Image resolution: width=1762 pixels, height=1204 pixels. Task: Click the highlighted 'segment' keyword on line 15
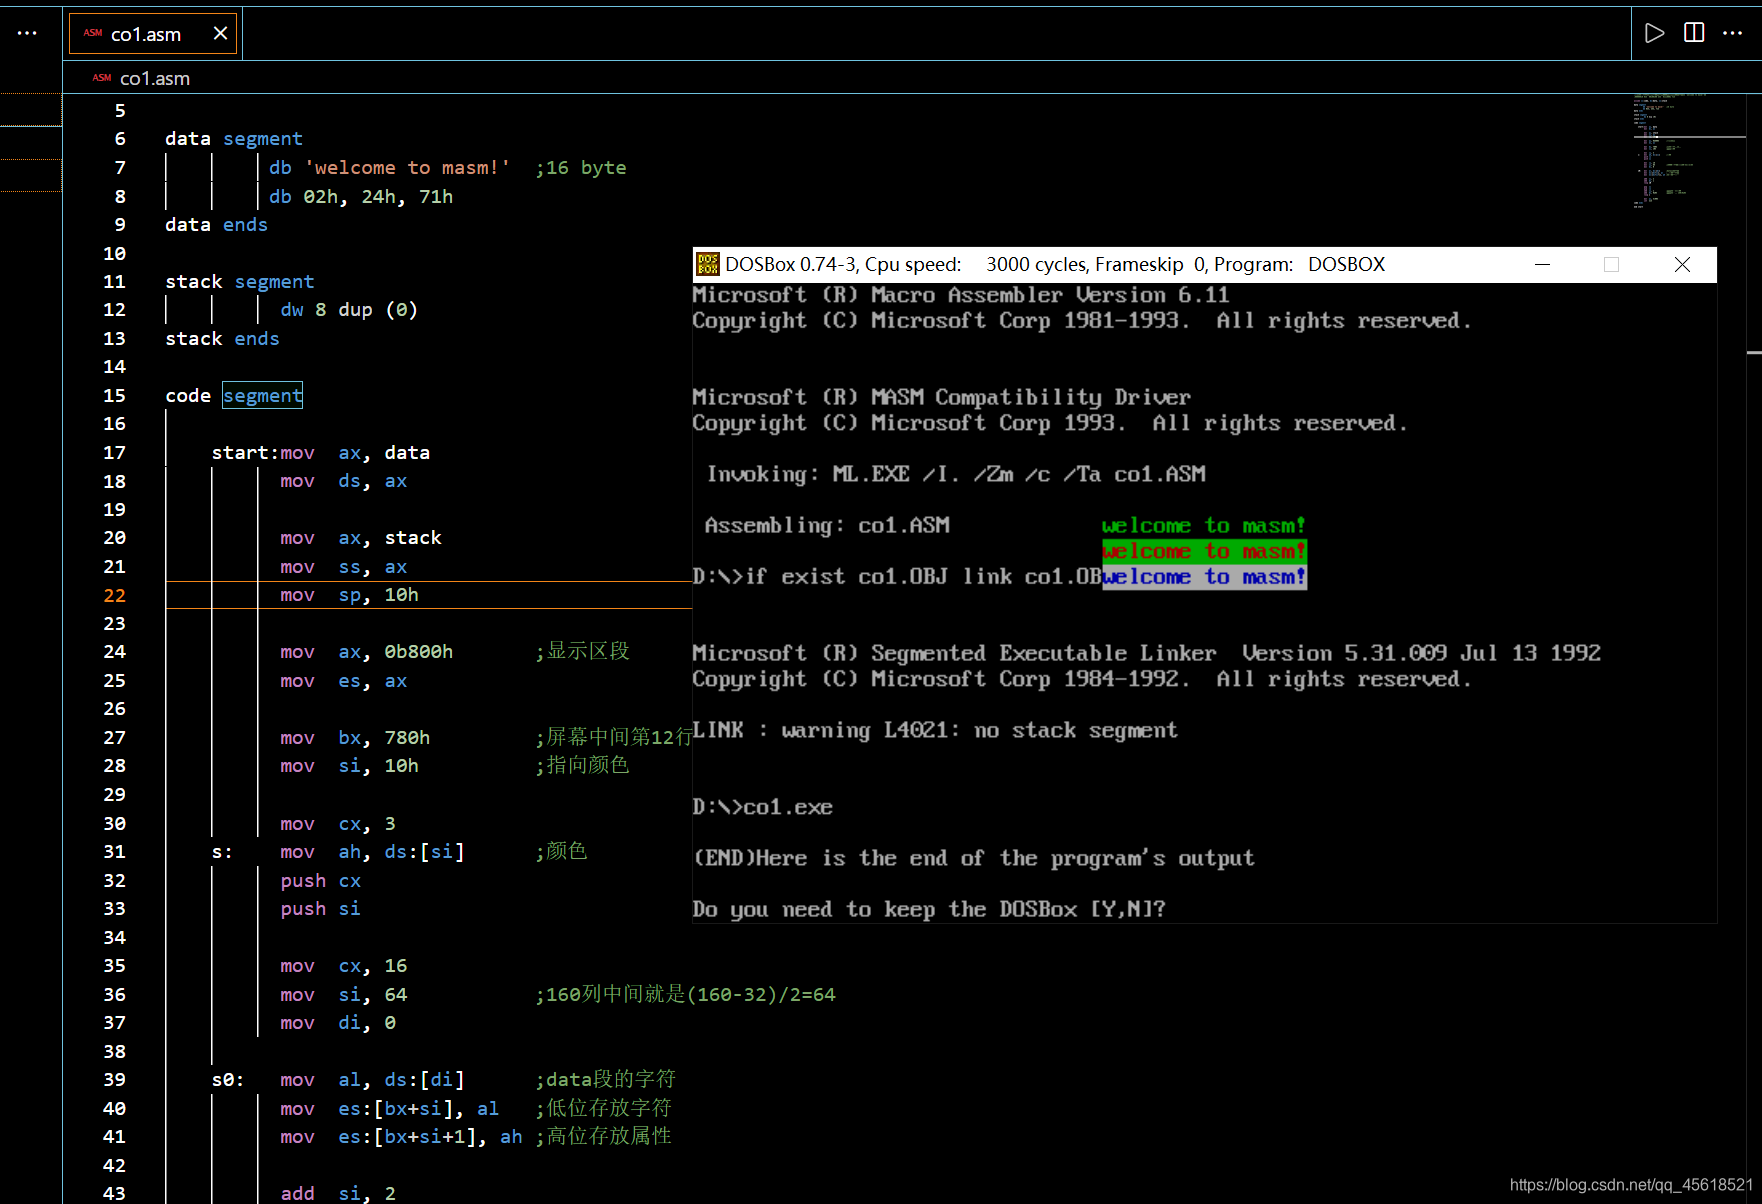262,396
